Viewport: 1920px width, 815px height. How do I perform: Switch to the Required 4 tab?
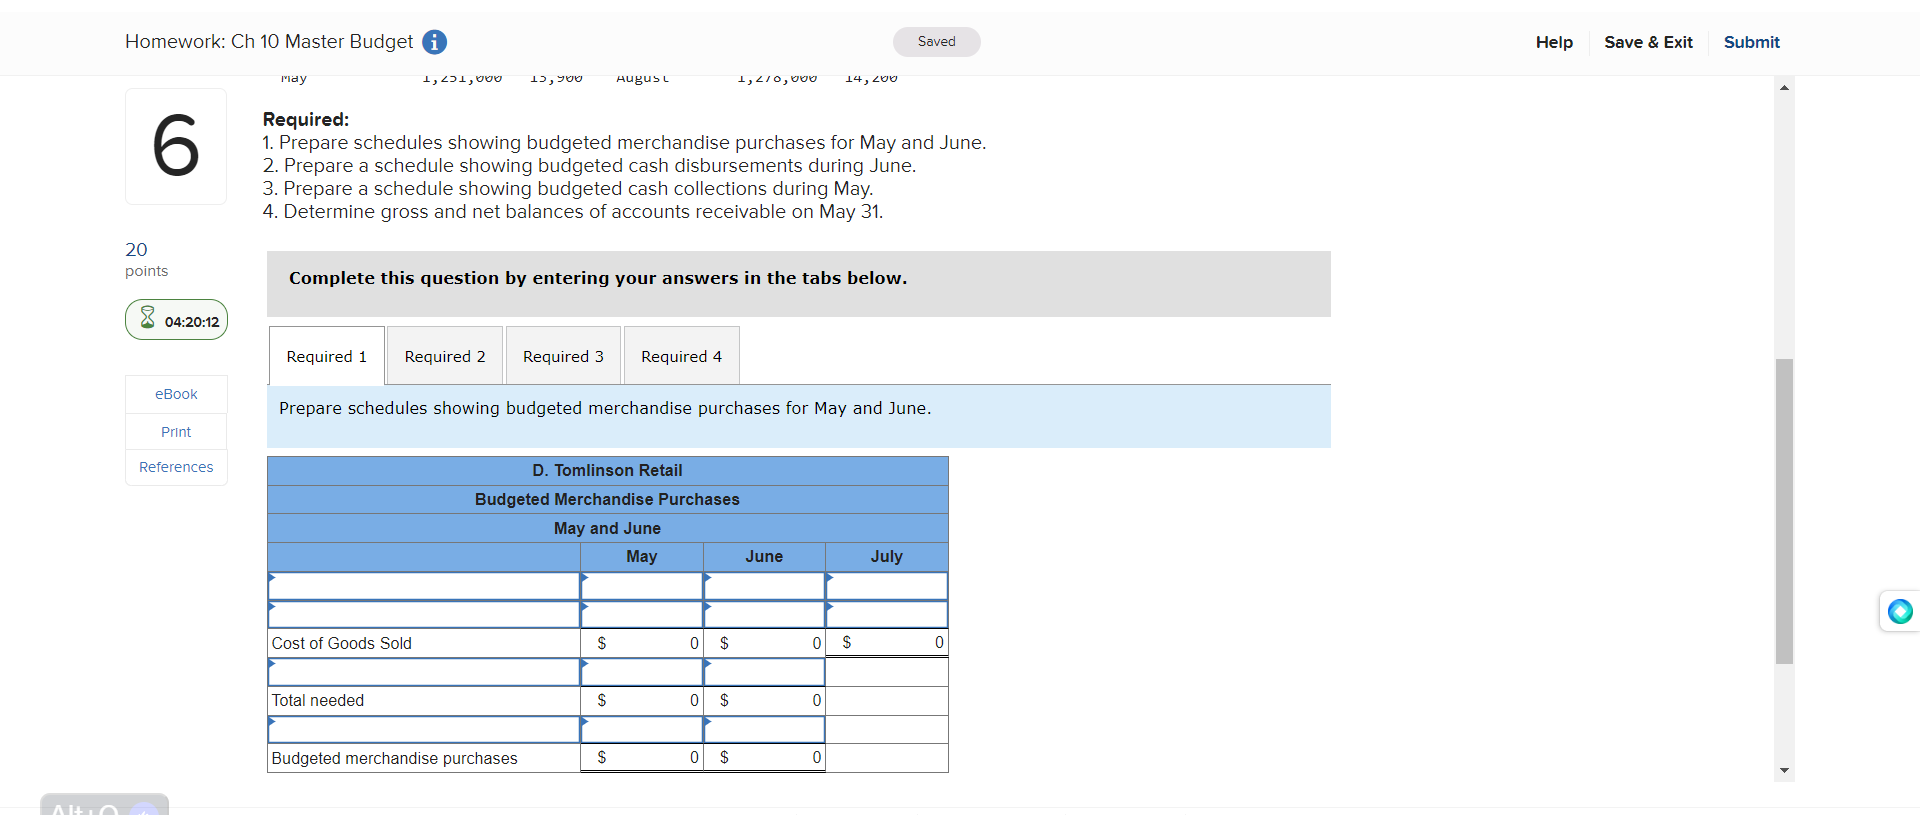coord(682,356)
